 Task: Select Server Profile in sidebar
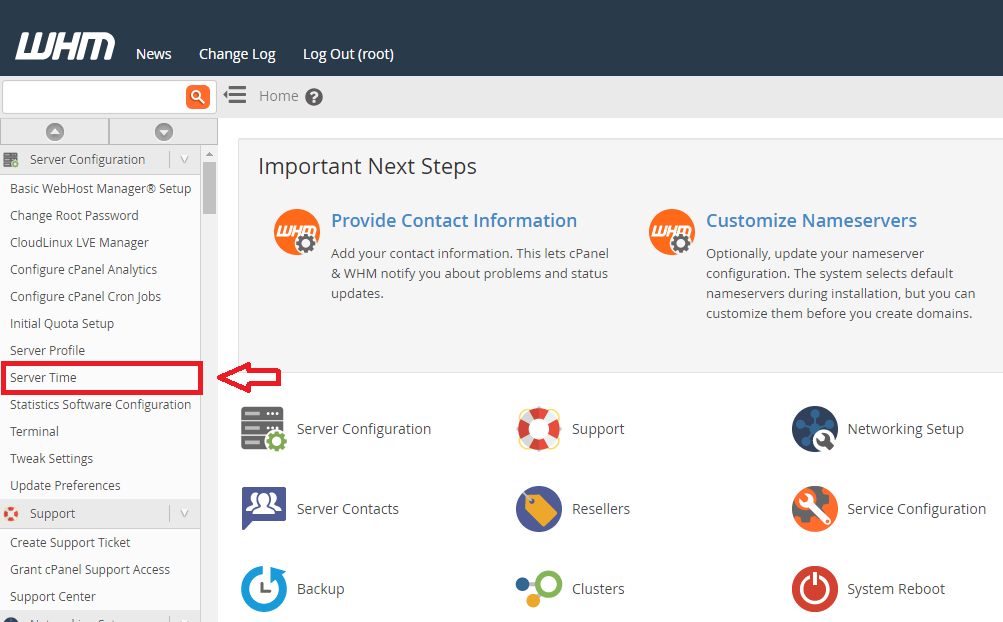point(47,350)
